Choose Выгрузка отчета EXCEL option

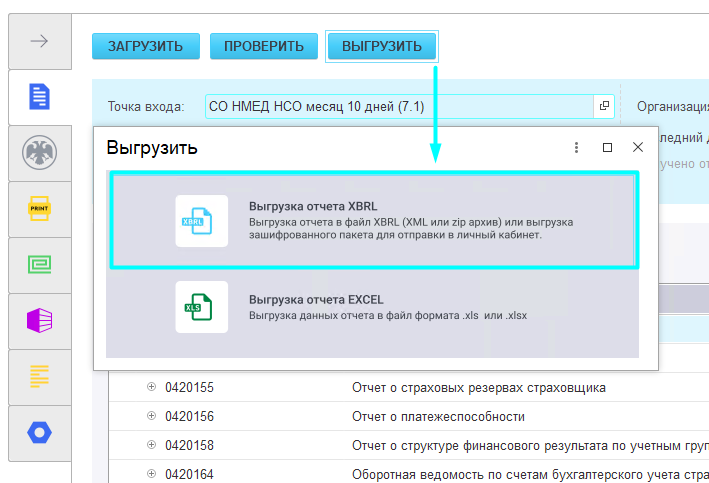(x=372, y=307)
